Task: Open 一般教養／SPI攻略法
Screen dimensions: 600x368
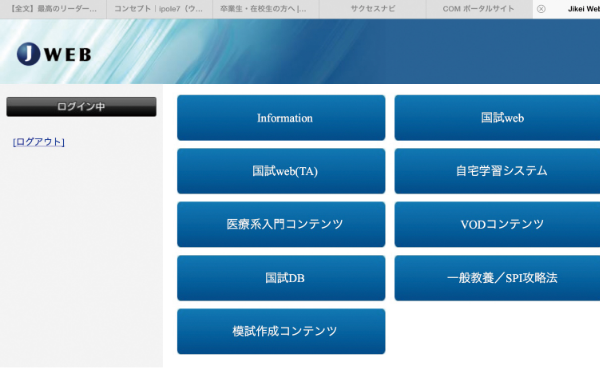Action: [x=497, y=278]
